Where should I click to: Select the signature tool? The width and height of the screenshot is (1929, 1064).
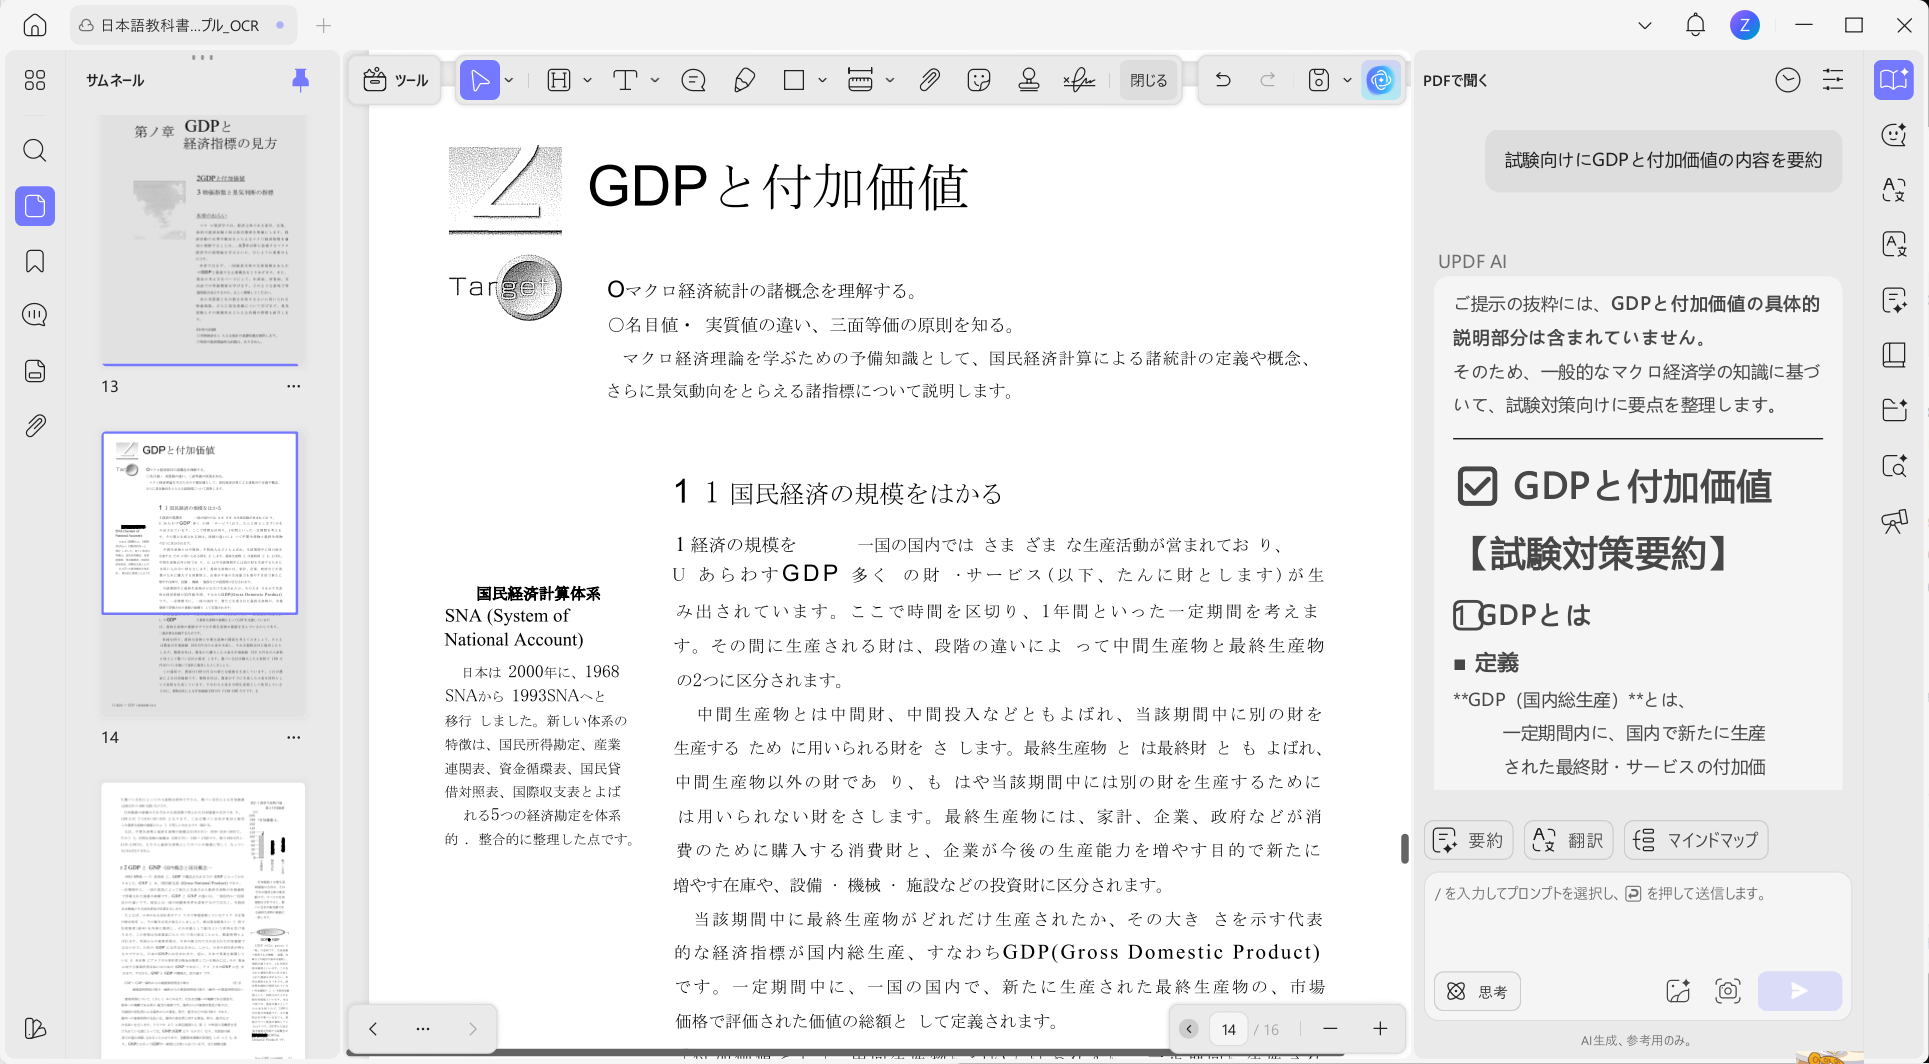point(1079,80)
